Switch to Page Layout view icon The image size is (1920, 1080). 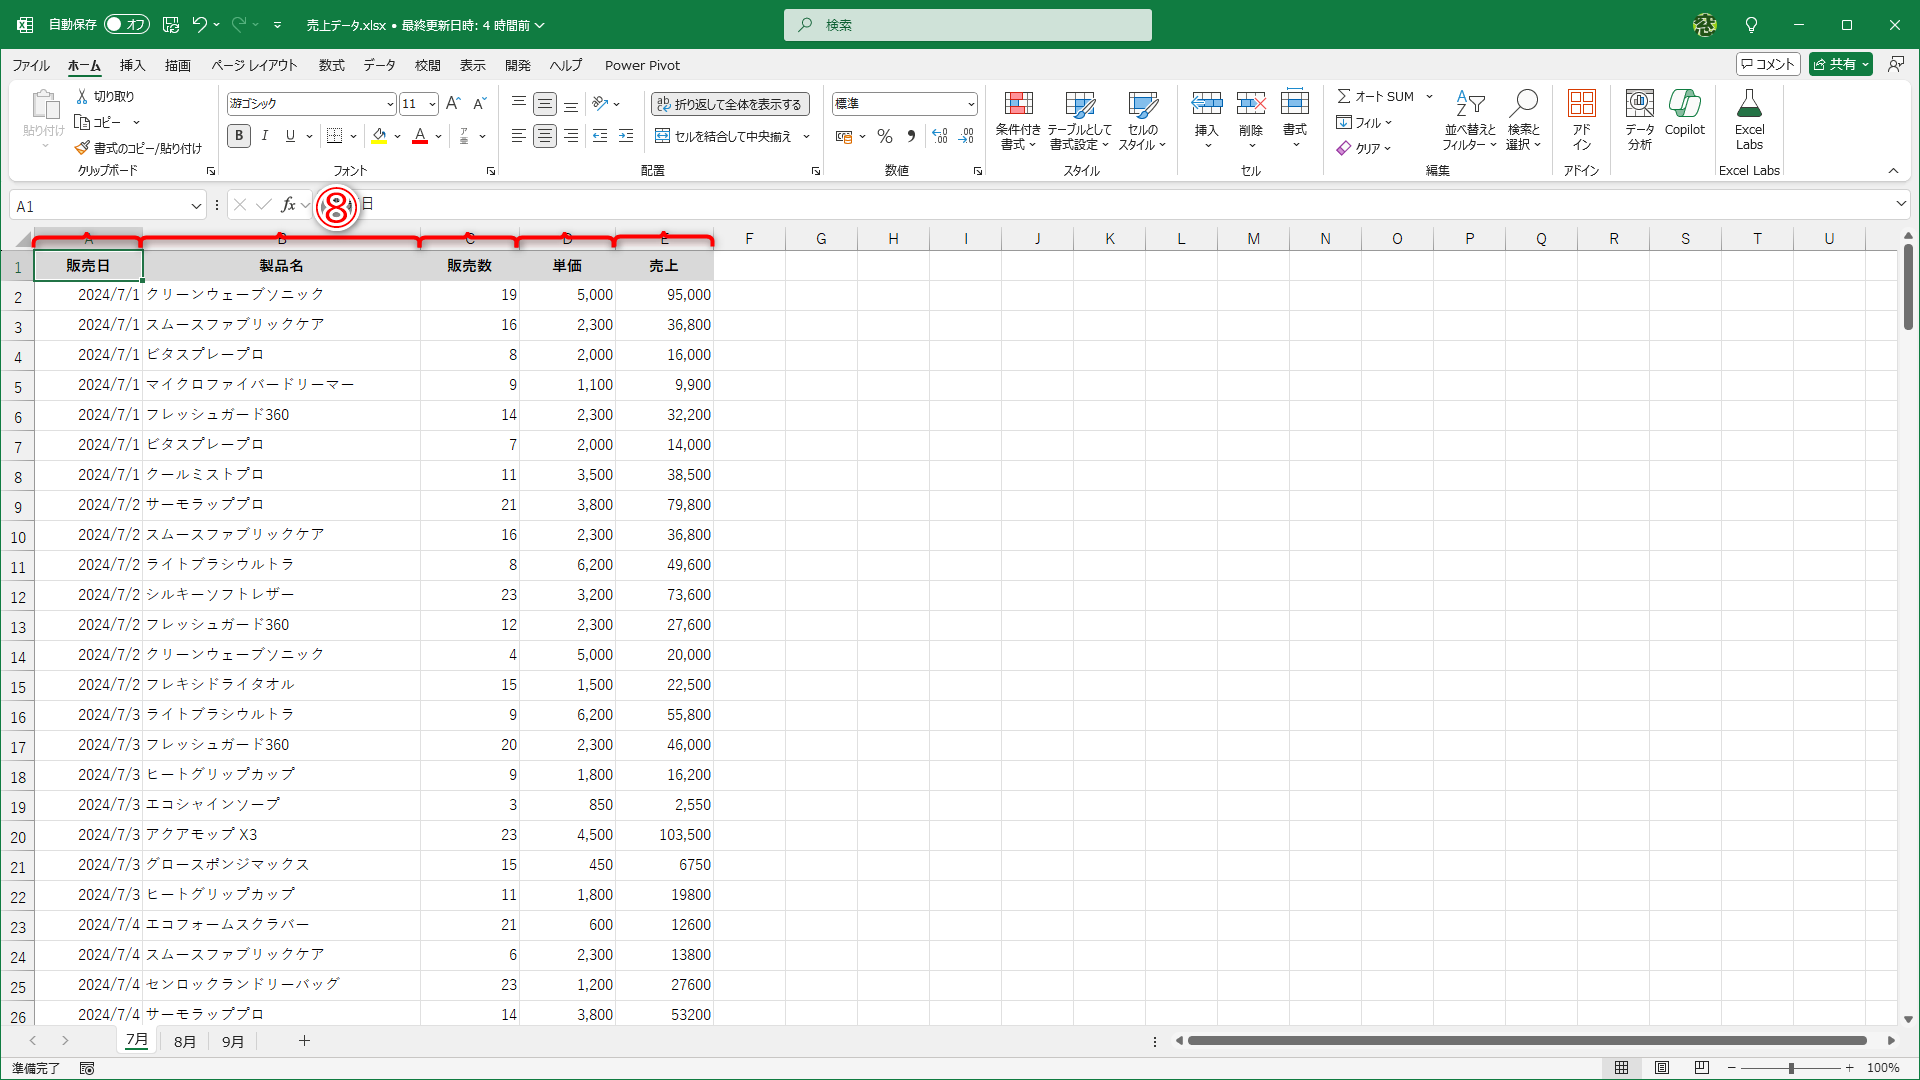[1662, 1068]
